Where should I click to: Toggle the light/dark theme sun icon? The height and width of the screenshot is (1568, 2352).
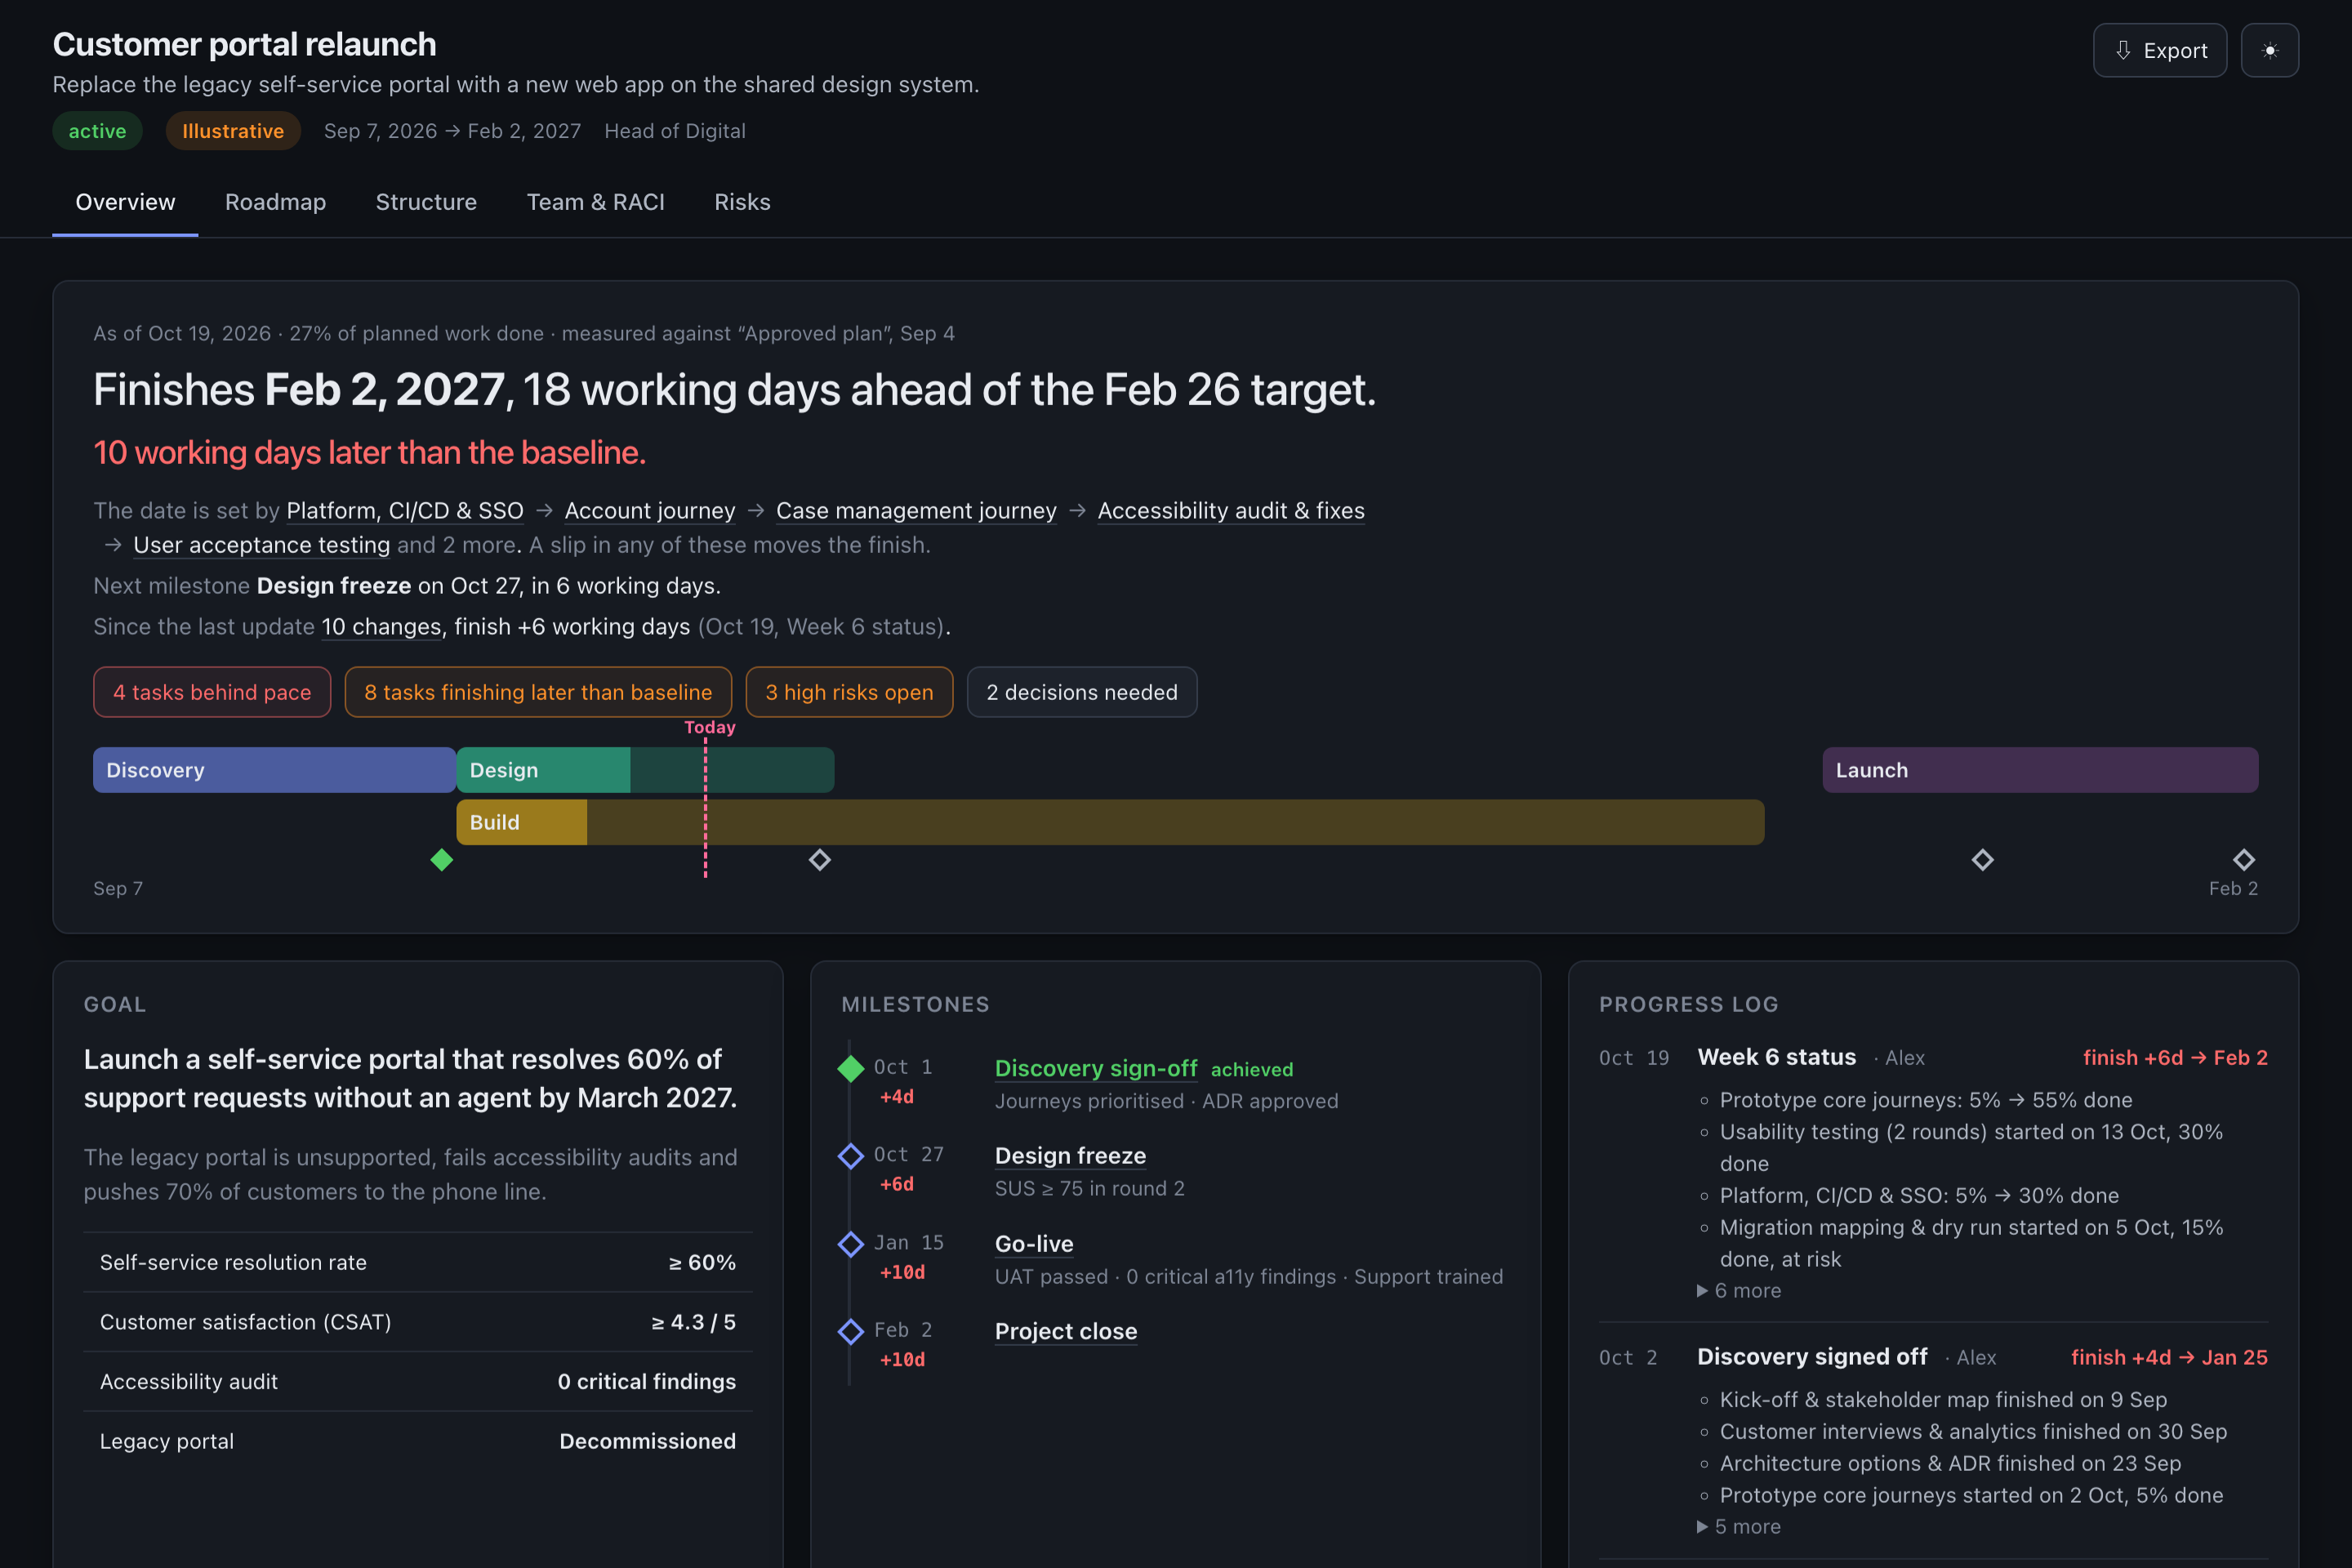2269,50
